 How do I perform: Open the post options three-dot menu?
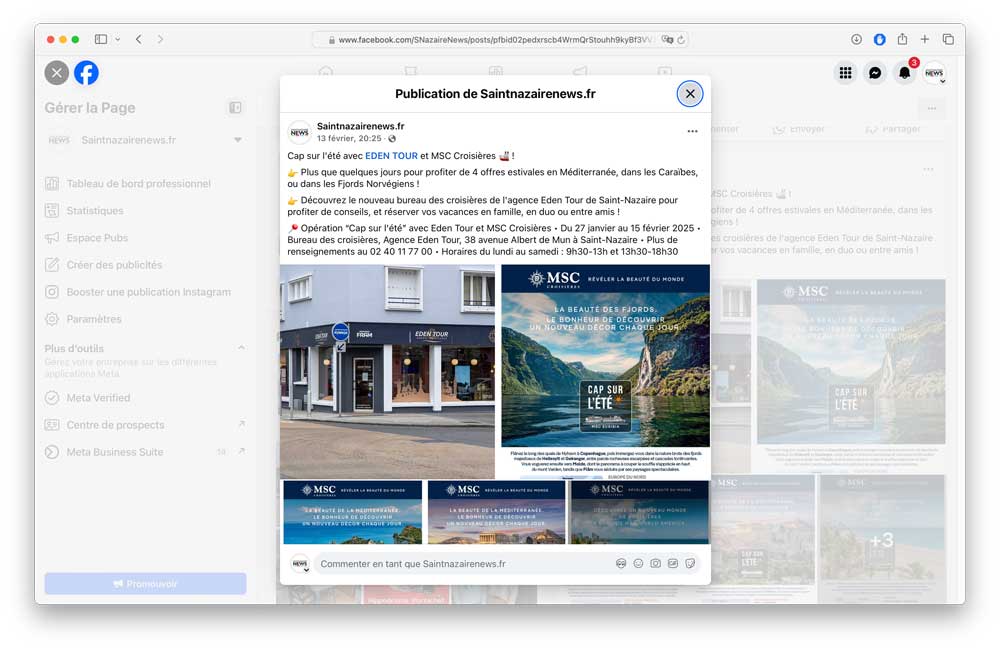pyautogui.click(x=692, y=131)
